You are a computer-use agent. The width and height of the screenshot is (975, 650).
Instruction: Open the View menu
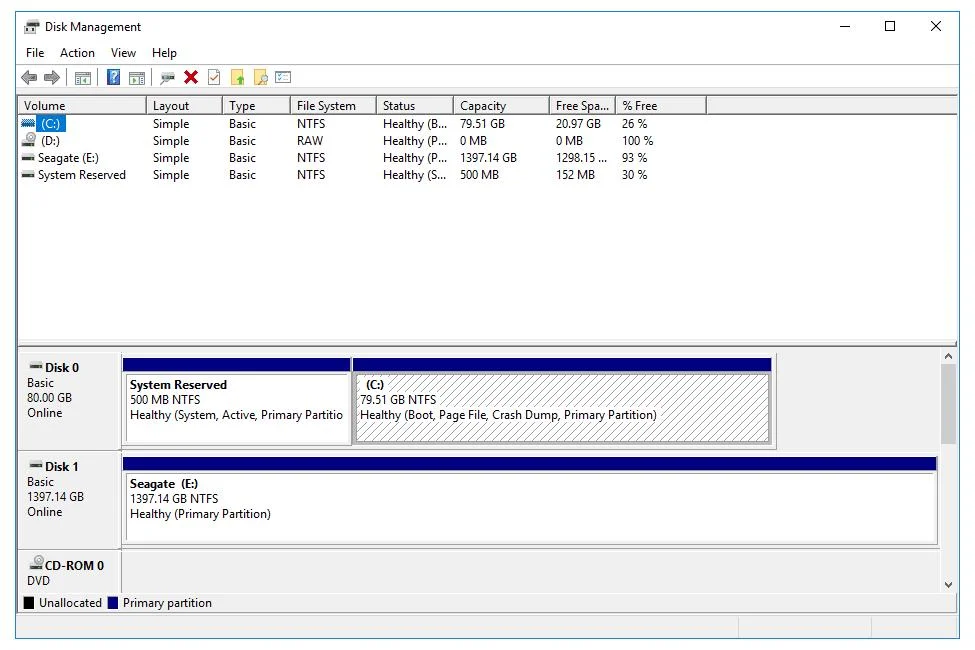123,53
